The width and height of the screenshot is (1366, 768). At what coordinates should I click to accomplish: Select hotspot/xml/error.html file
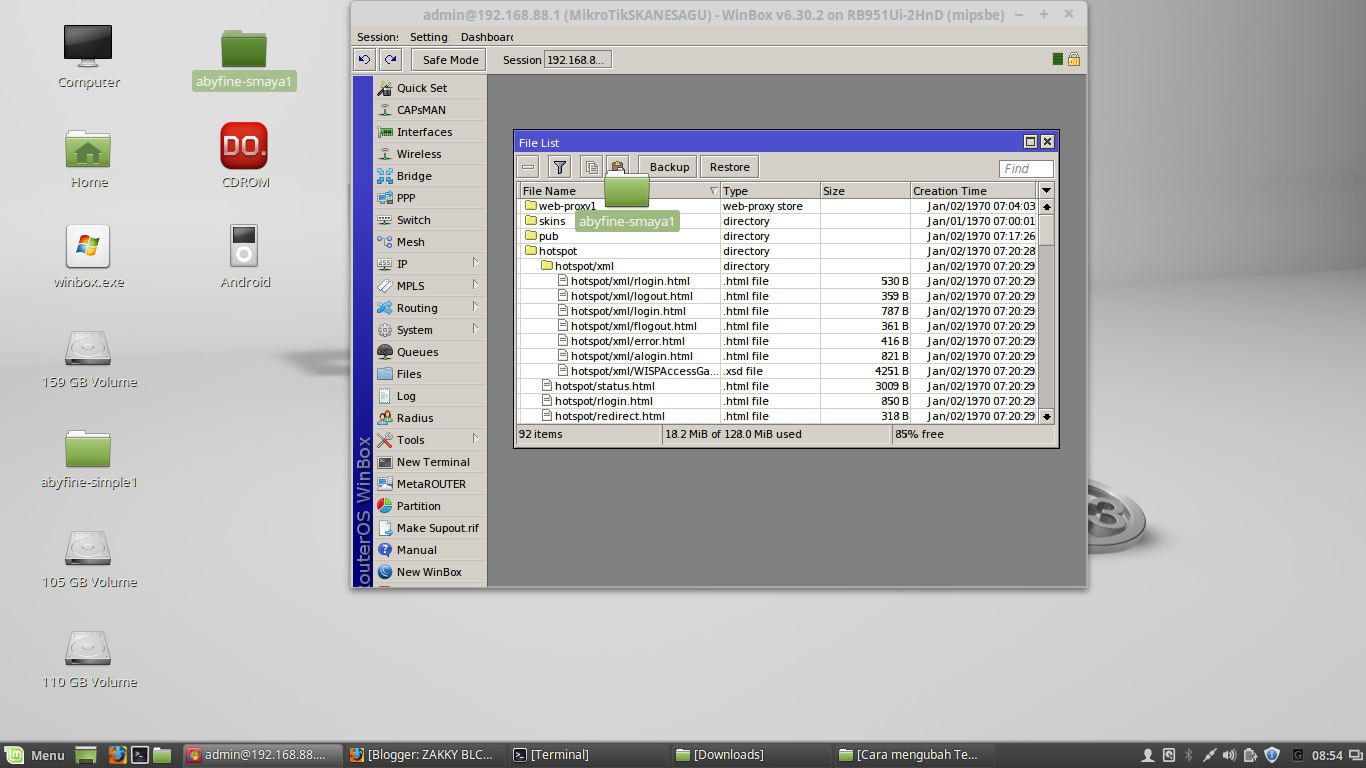coord(778,341)
